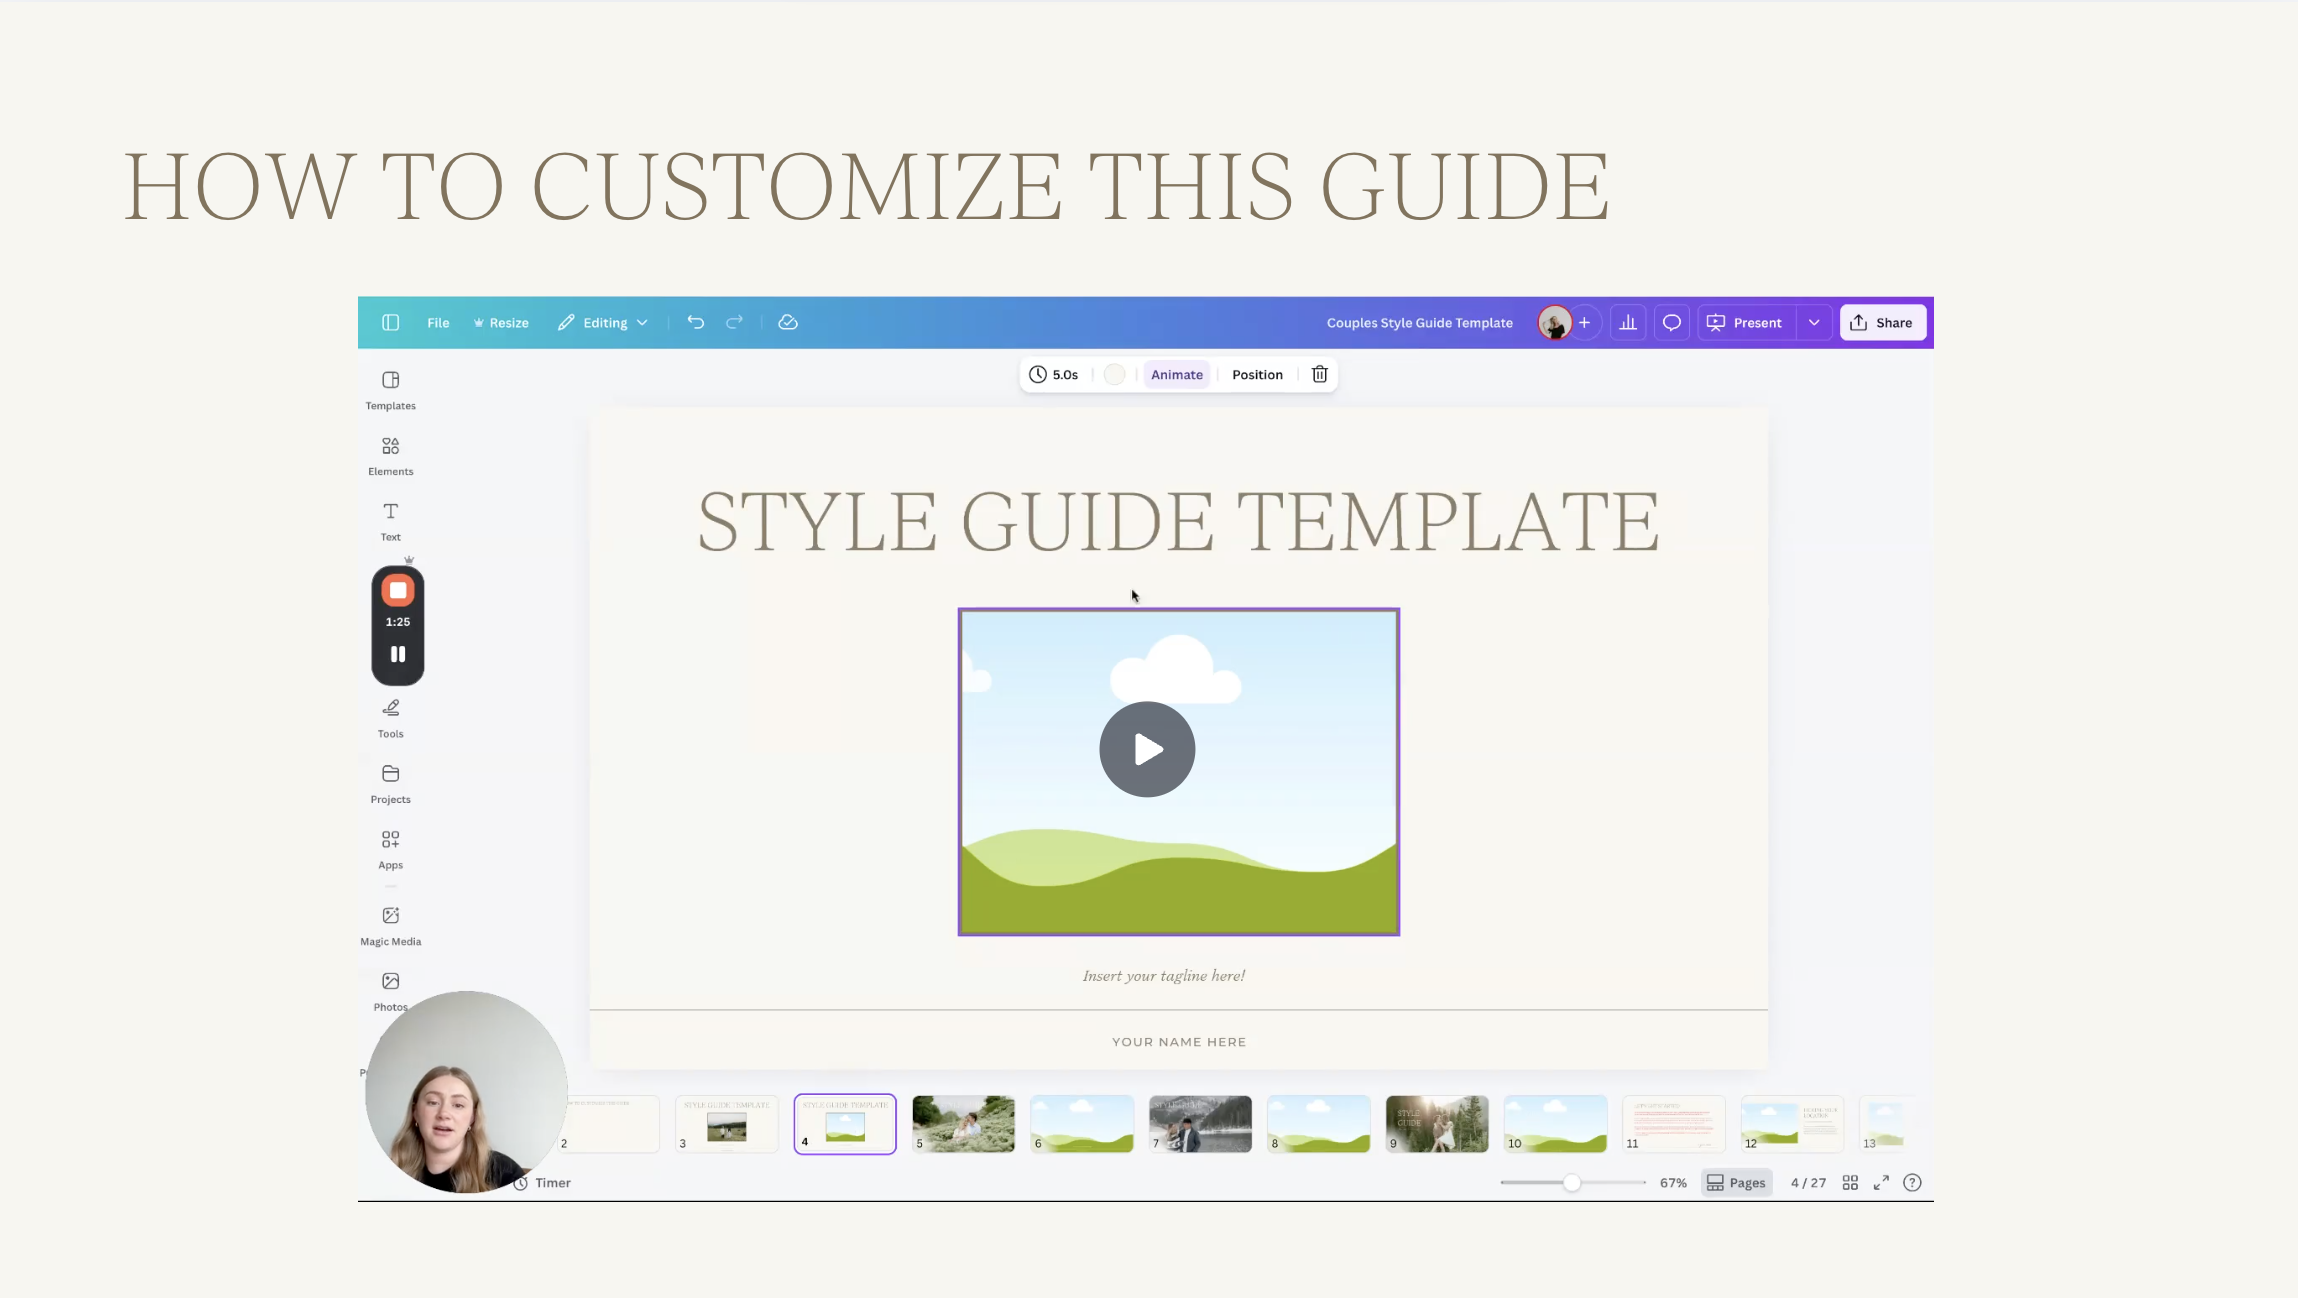The height and width of the screenshot is (1298, 2298).
Task: Select page 10 thumbnail
Action: 1555,1124
